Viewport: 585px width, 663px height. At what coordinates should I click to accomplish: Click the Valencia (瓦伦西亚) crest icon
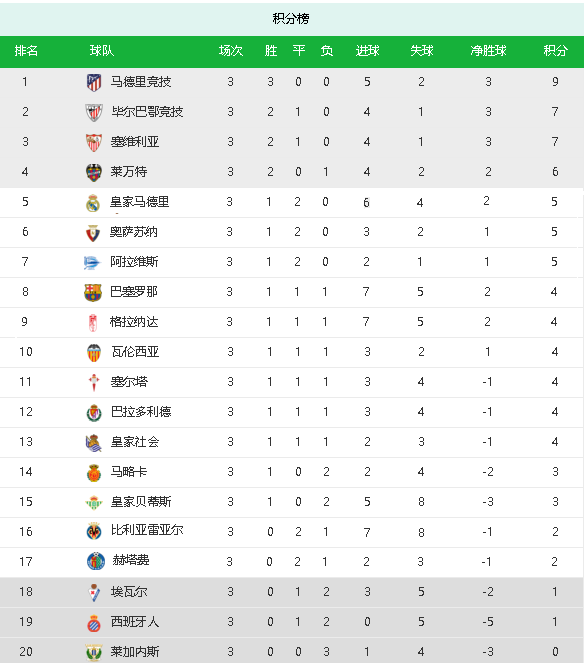[x=94, y=352]
